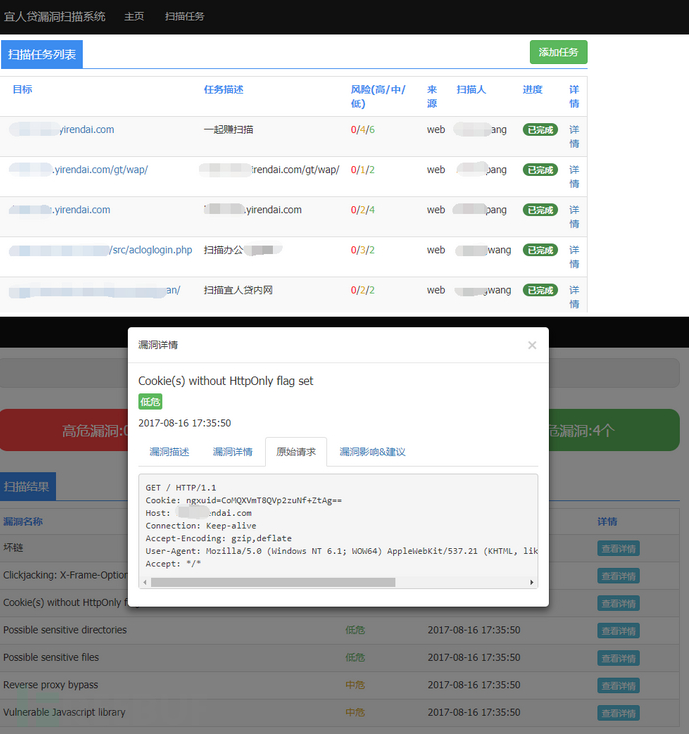Open the 主页 navigation item
689x736 pixels.
(x=134, y=17)
